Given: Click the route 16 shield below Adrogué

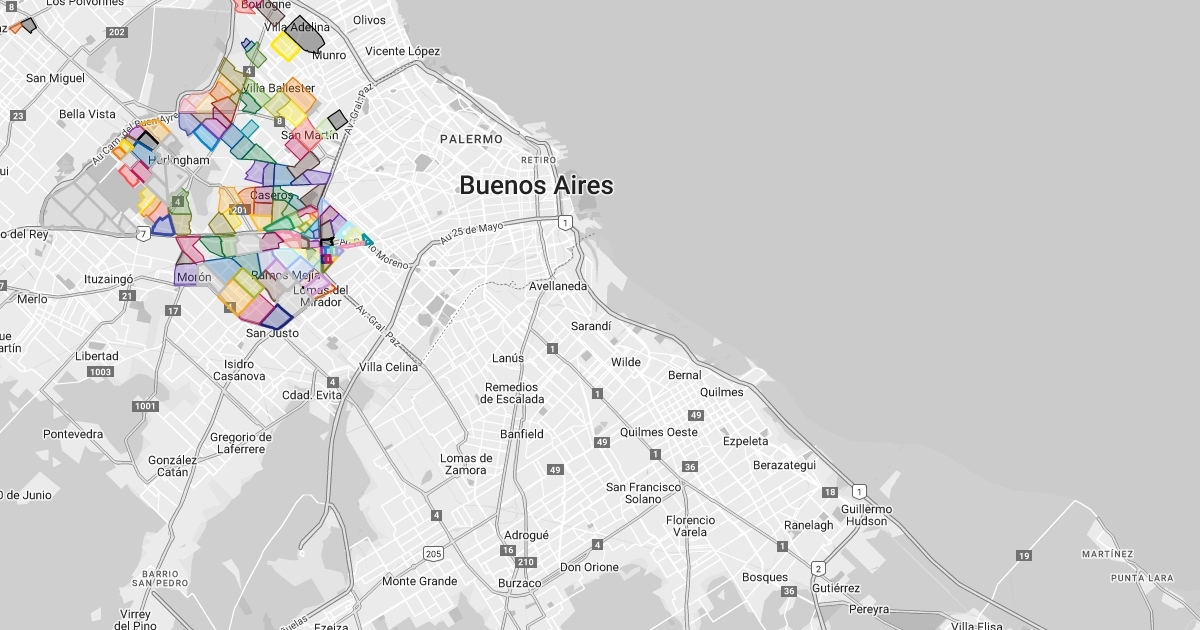Looking at the screenshot, I should [508, 550].
